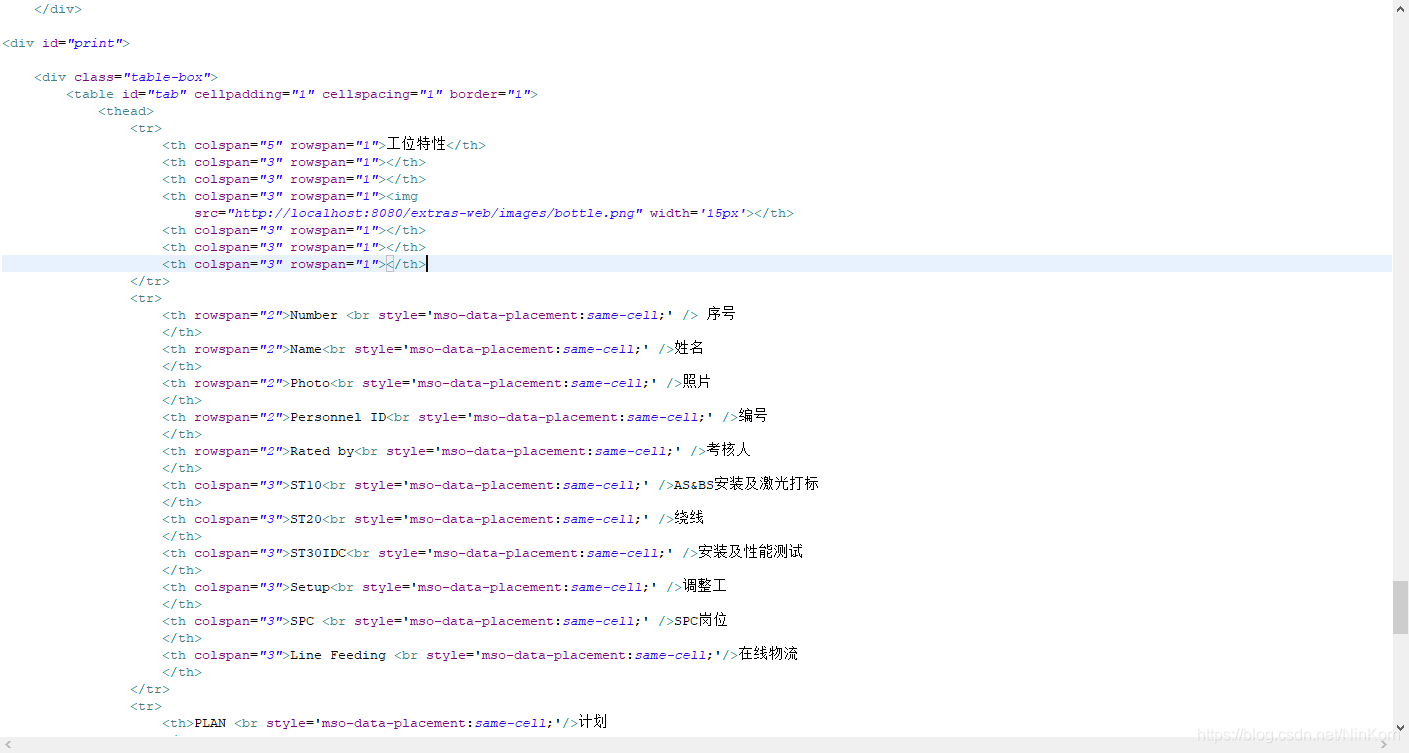Click the text AS&BS安装及激光打标
The image size is (1409, 753).
coord(746,484)
